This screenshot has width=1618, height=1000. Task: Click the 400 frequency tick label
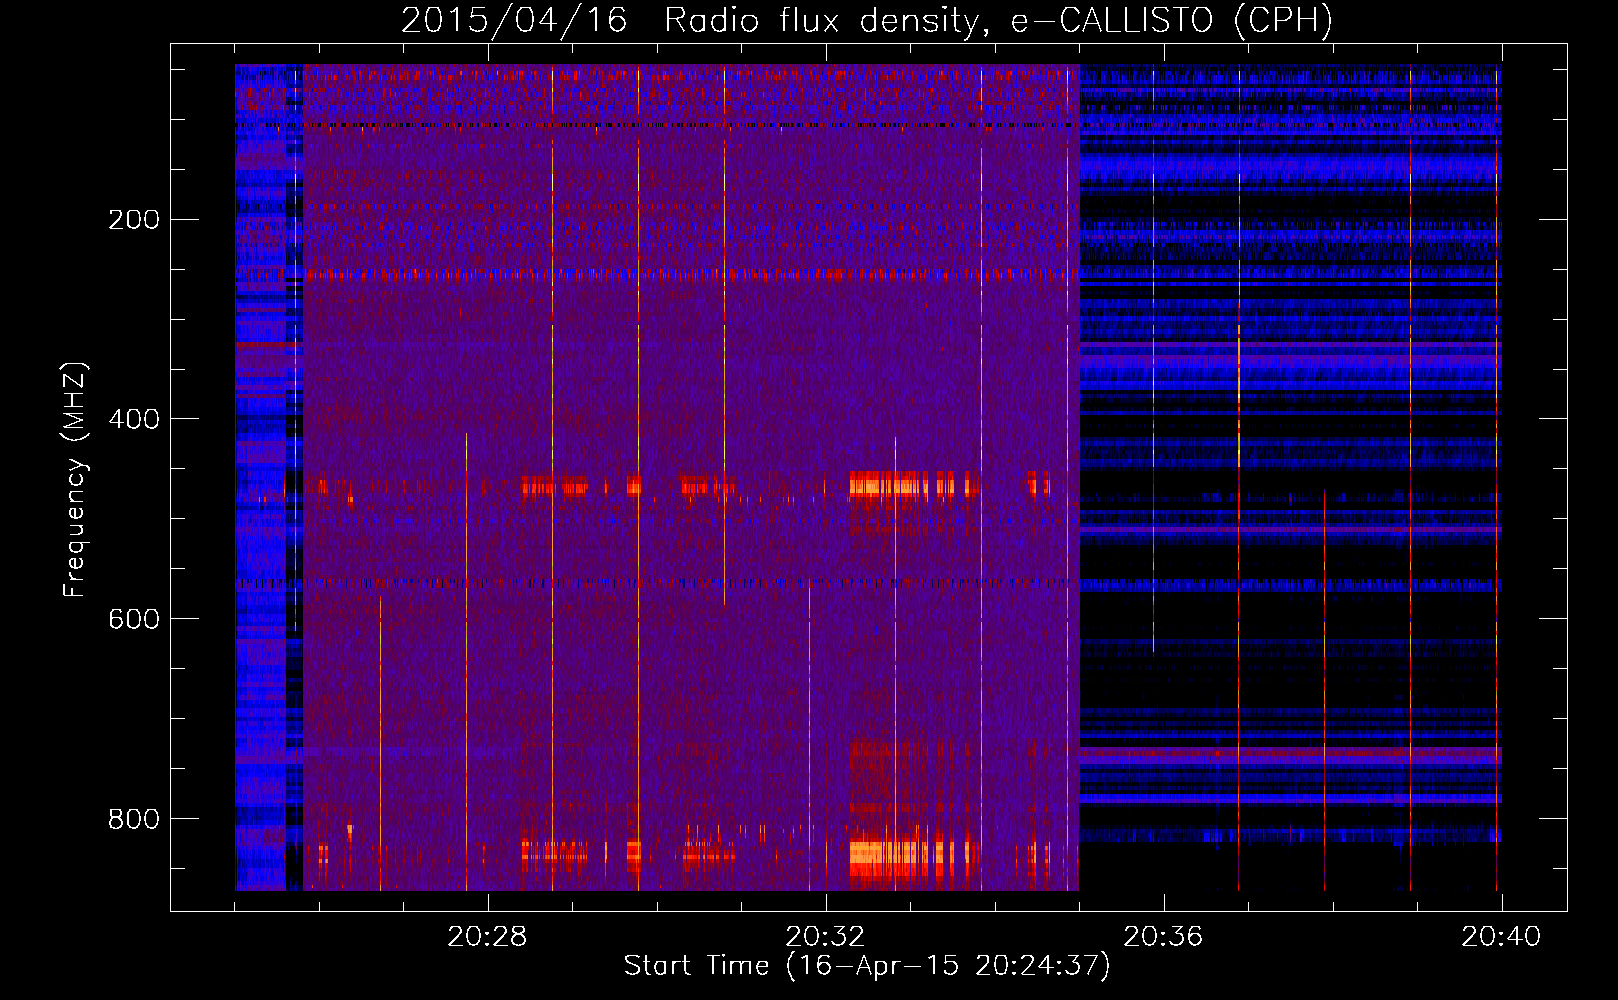(134, 419)
